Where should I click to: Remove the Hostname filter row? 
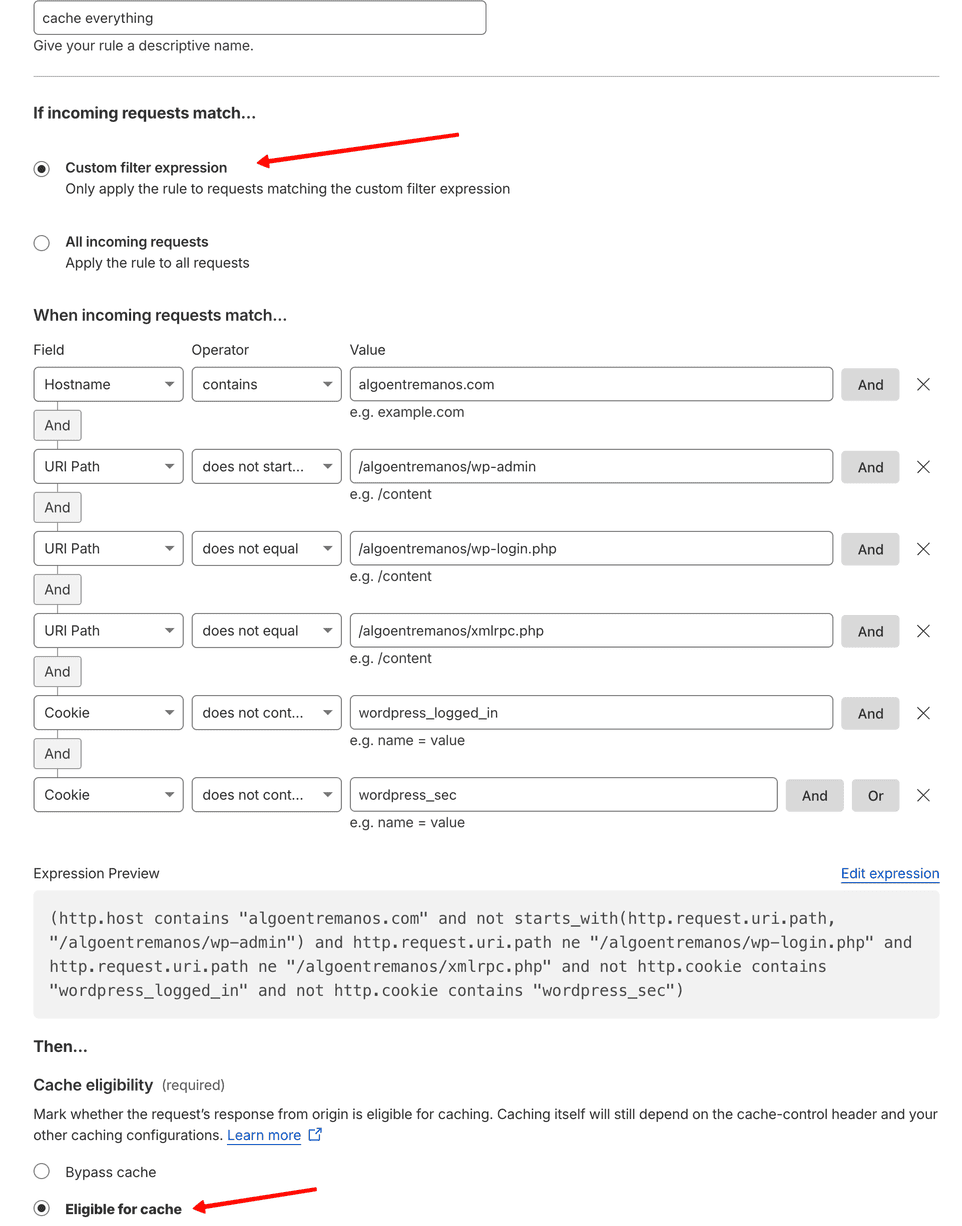tap(923, 384)
